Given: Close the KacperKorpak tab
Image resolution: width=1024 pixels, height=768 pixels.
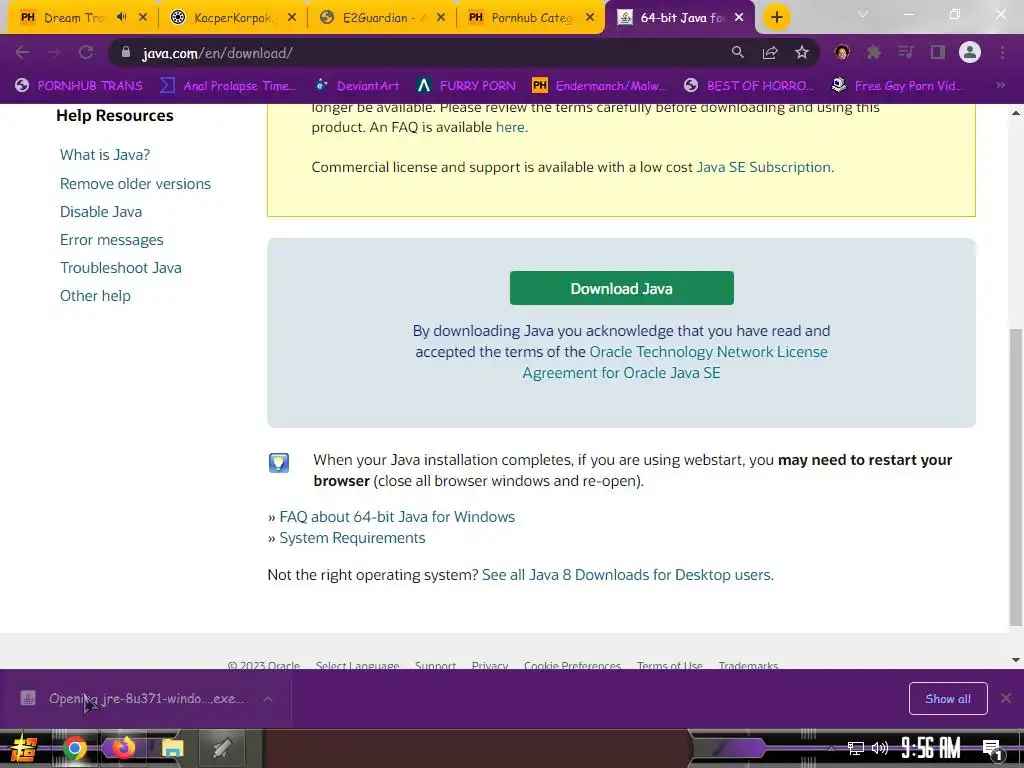Looking at the screenshot, I should coord(292,18).
